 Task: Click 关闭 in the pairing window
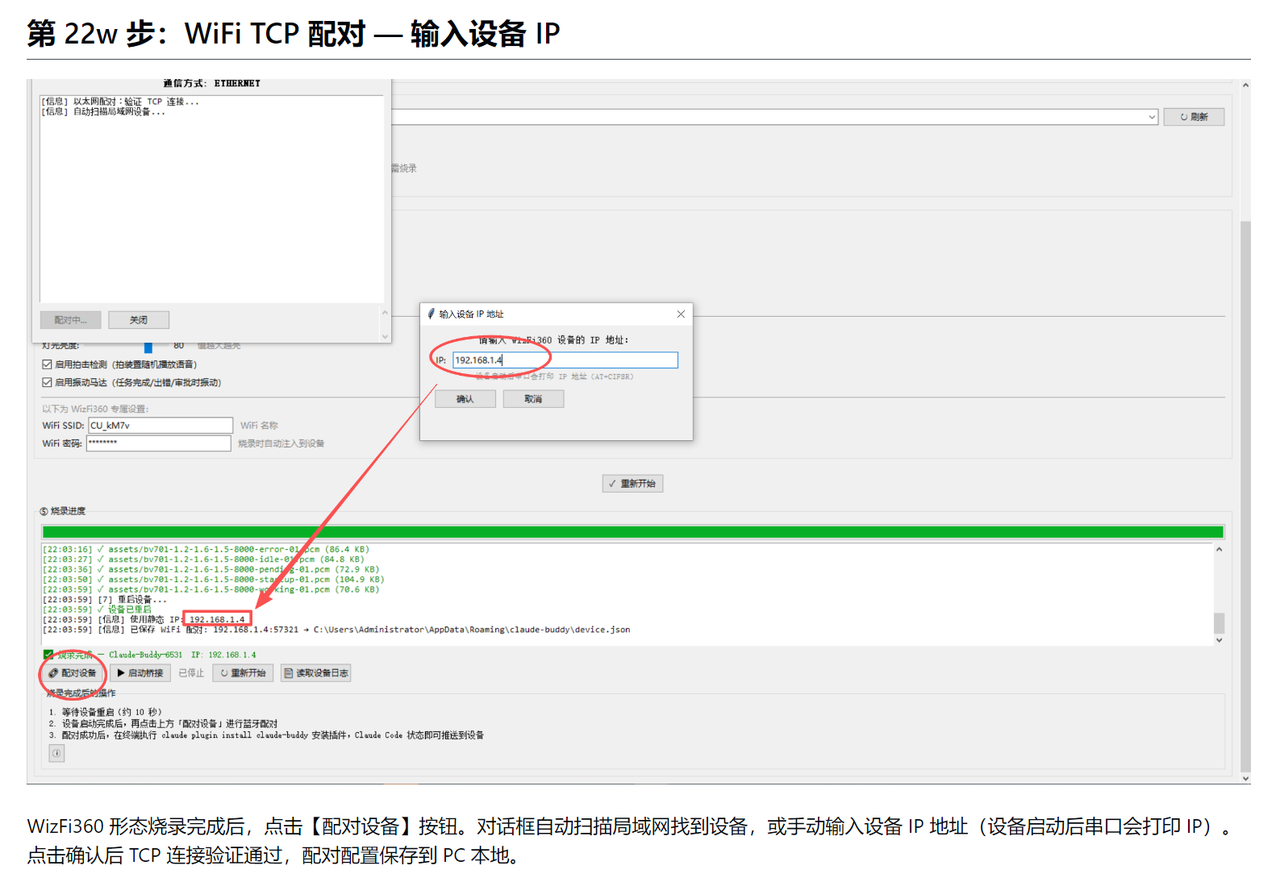pos(138,320)
